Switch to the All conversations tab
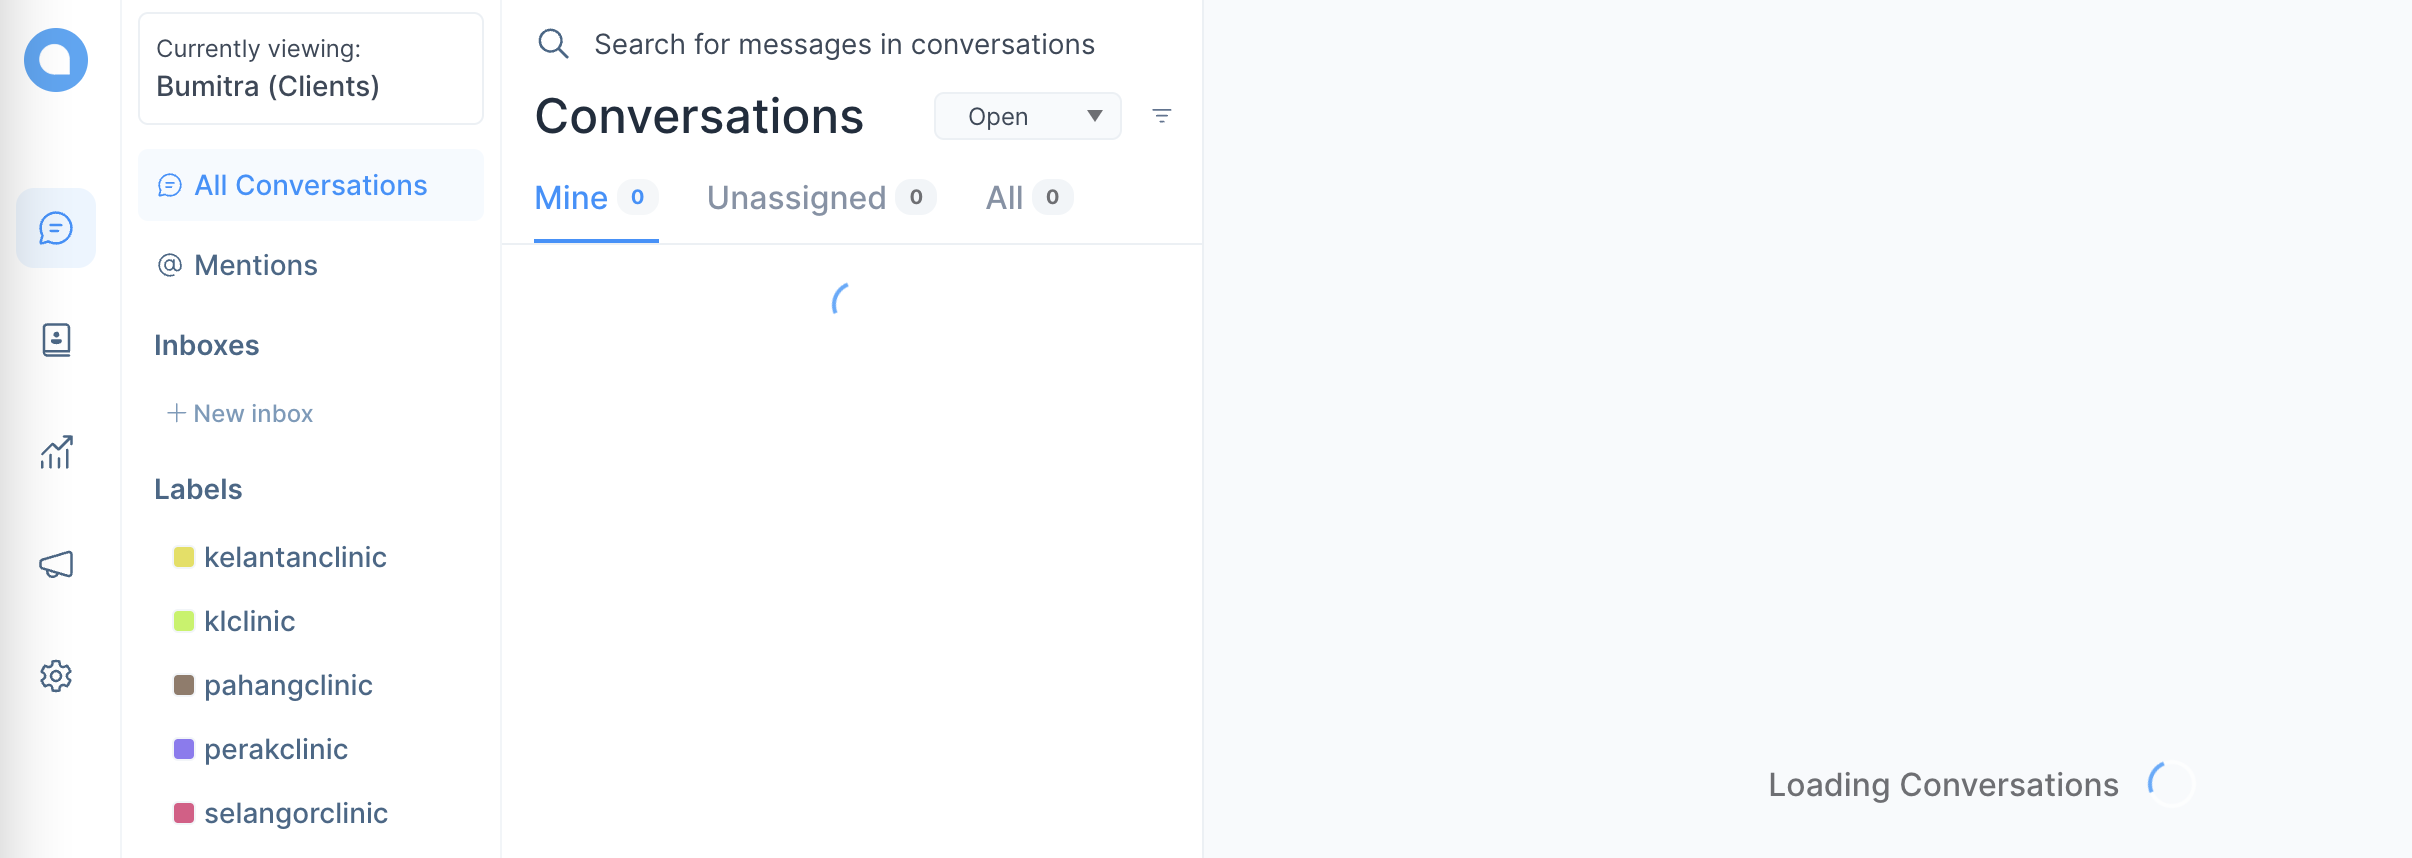This screenshot has height=858, width=2412. click(1005, 197)
